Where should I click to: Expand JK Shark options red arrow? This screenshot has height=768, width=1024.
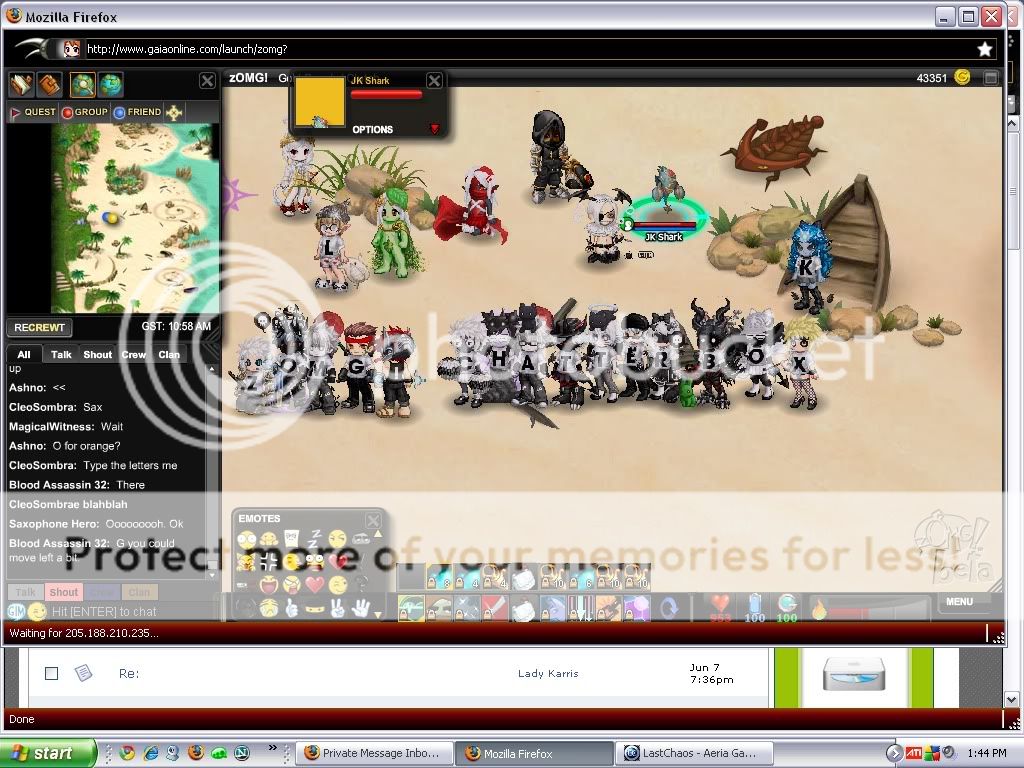point(434,129)
